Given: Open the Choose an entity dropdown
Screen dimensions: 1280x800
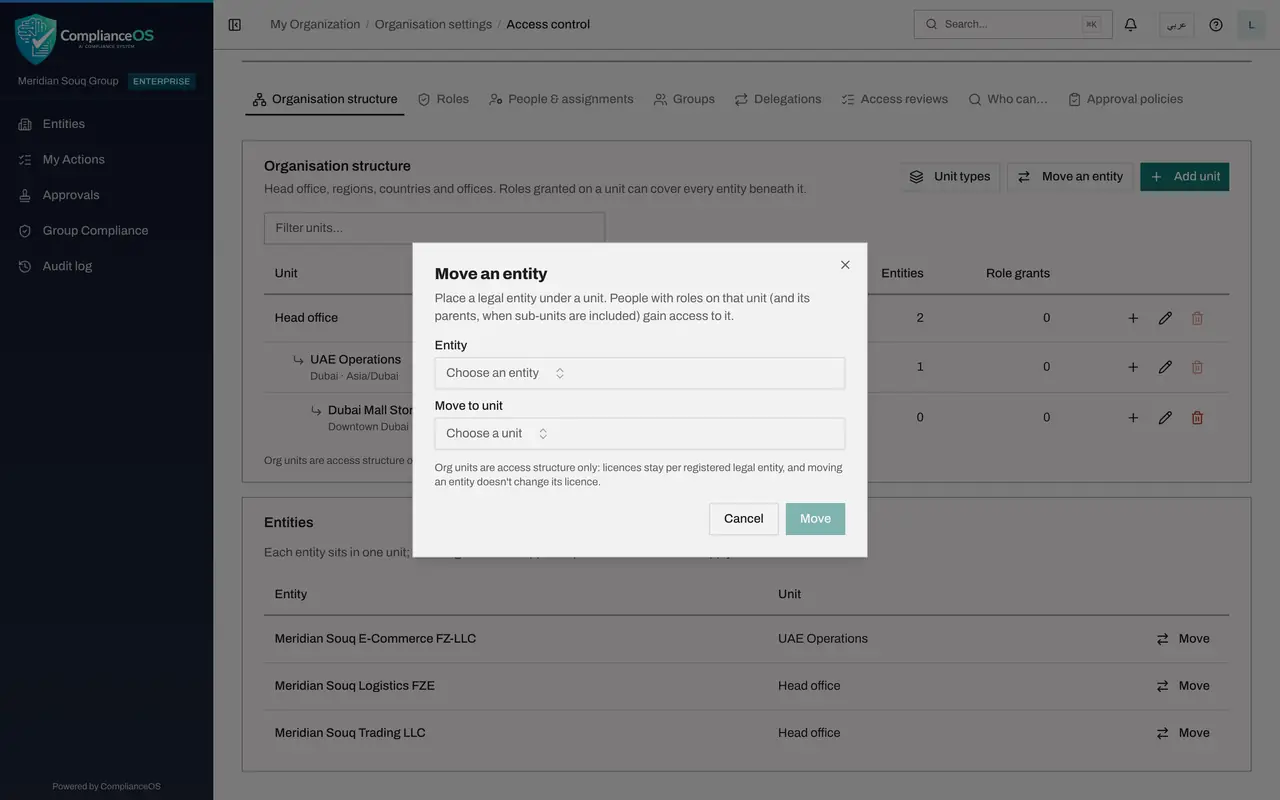Looking at the screenshot, I should point(640,373).
